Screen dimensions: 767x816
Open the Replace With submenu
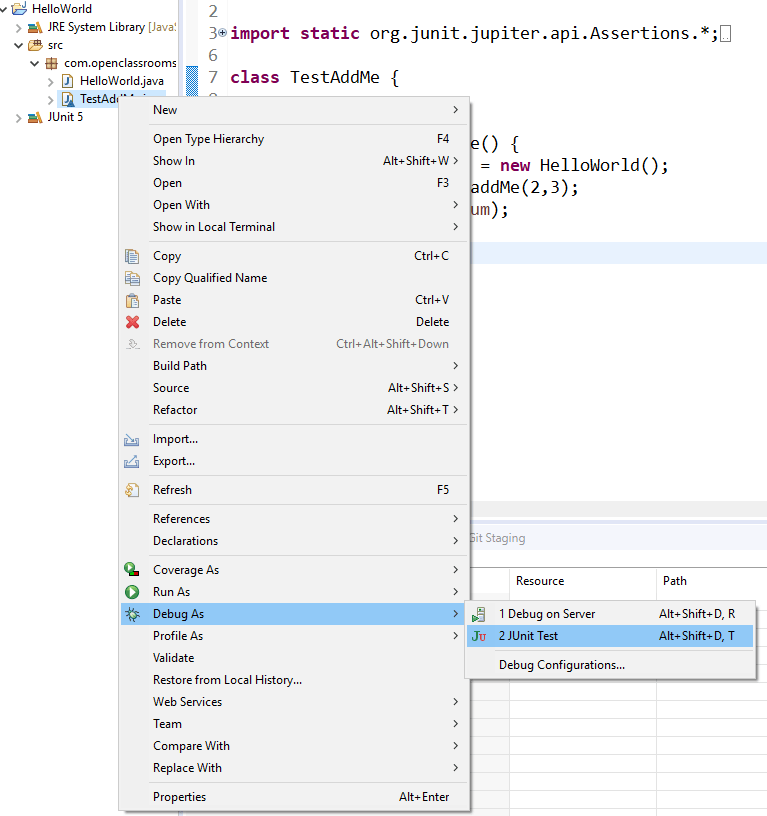point(295,768)
